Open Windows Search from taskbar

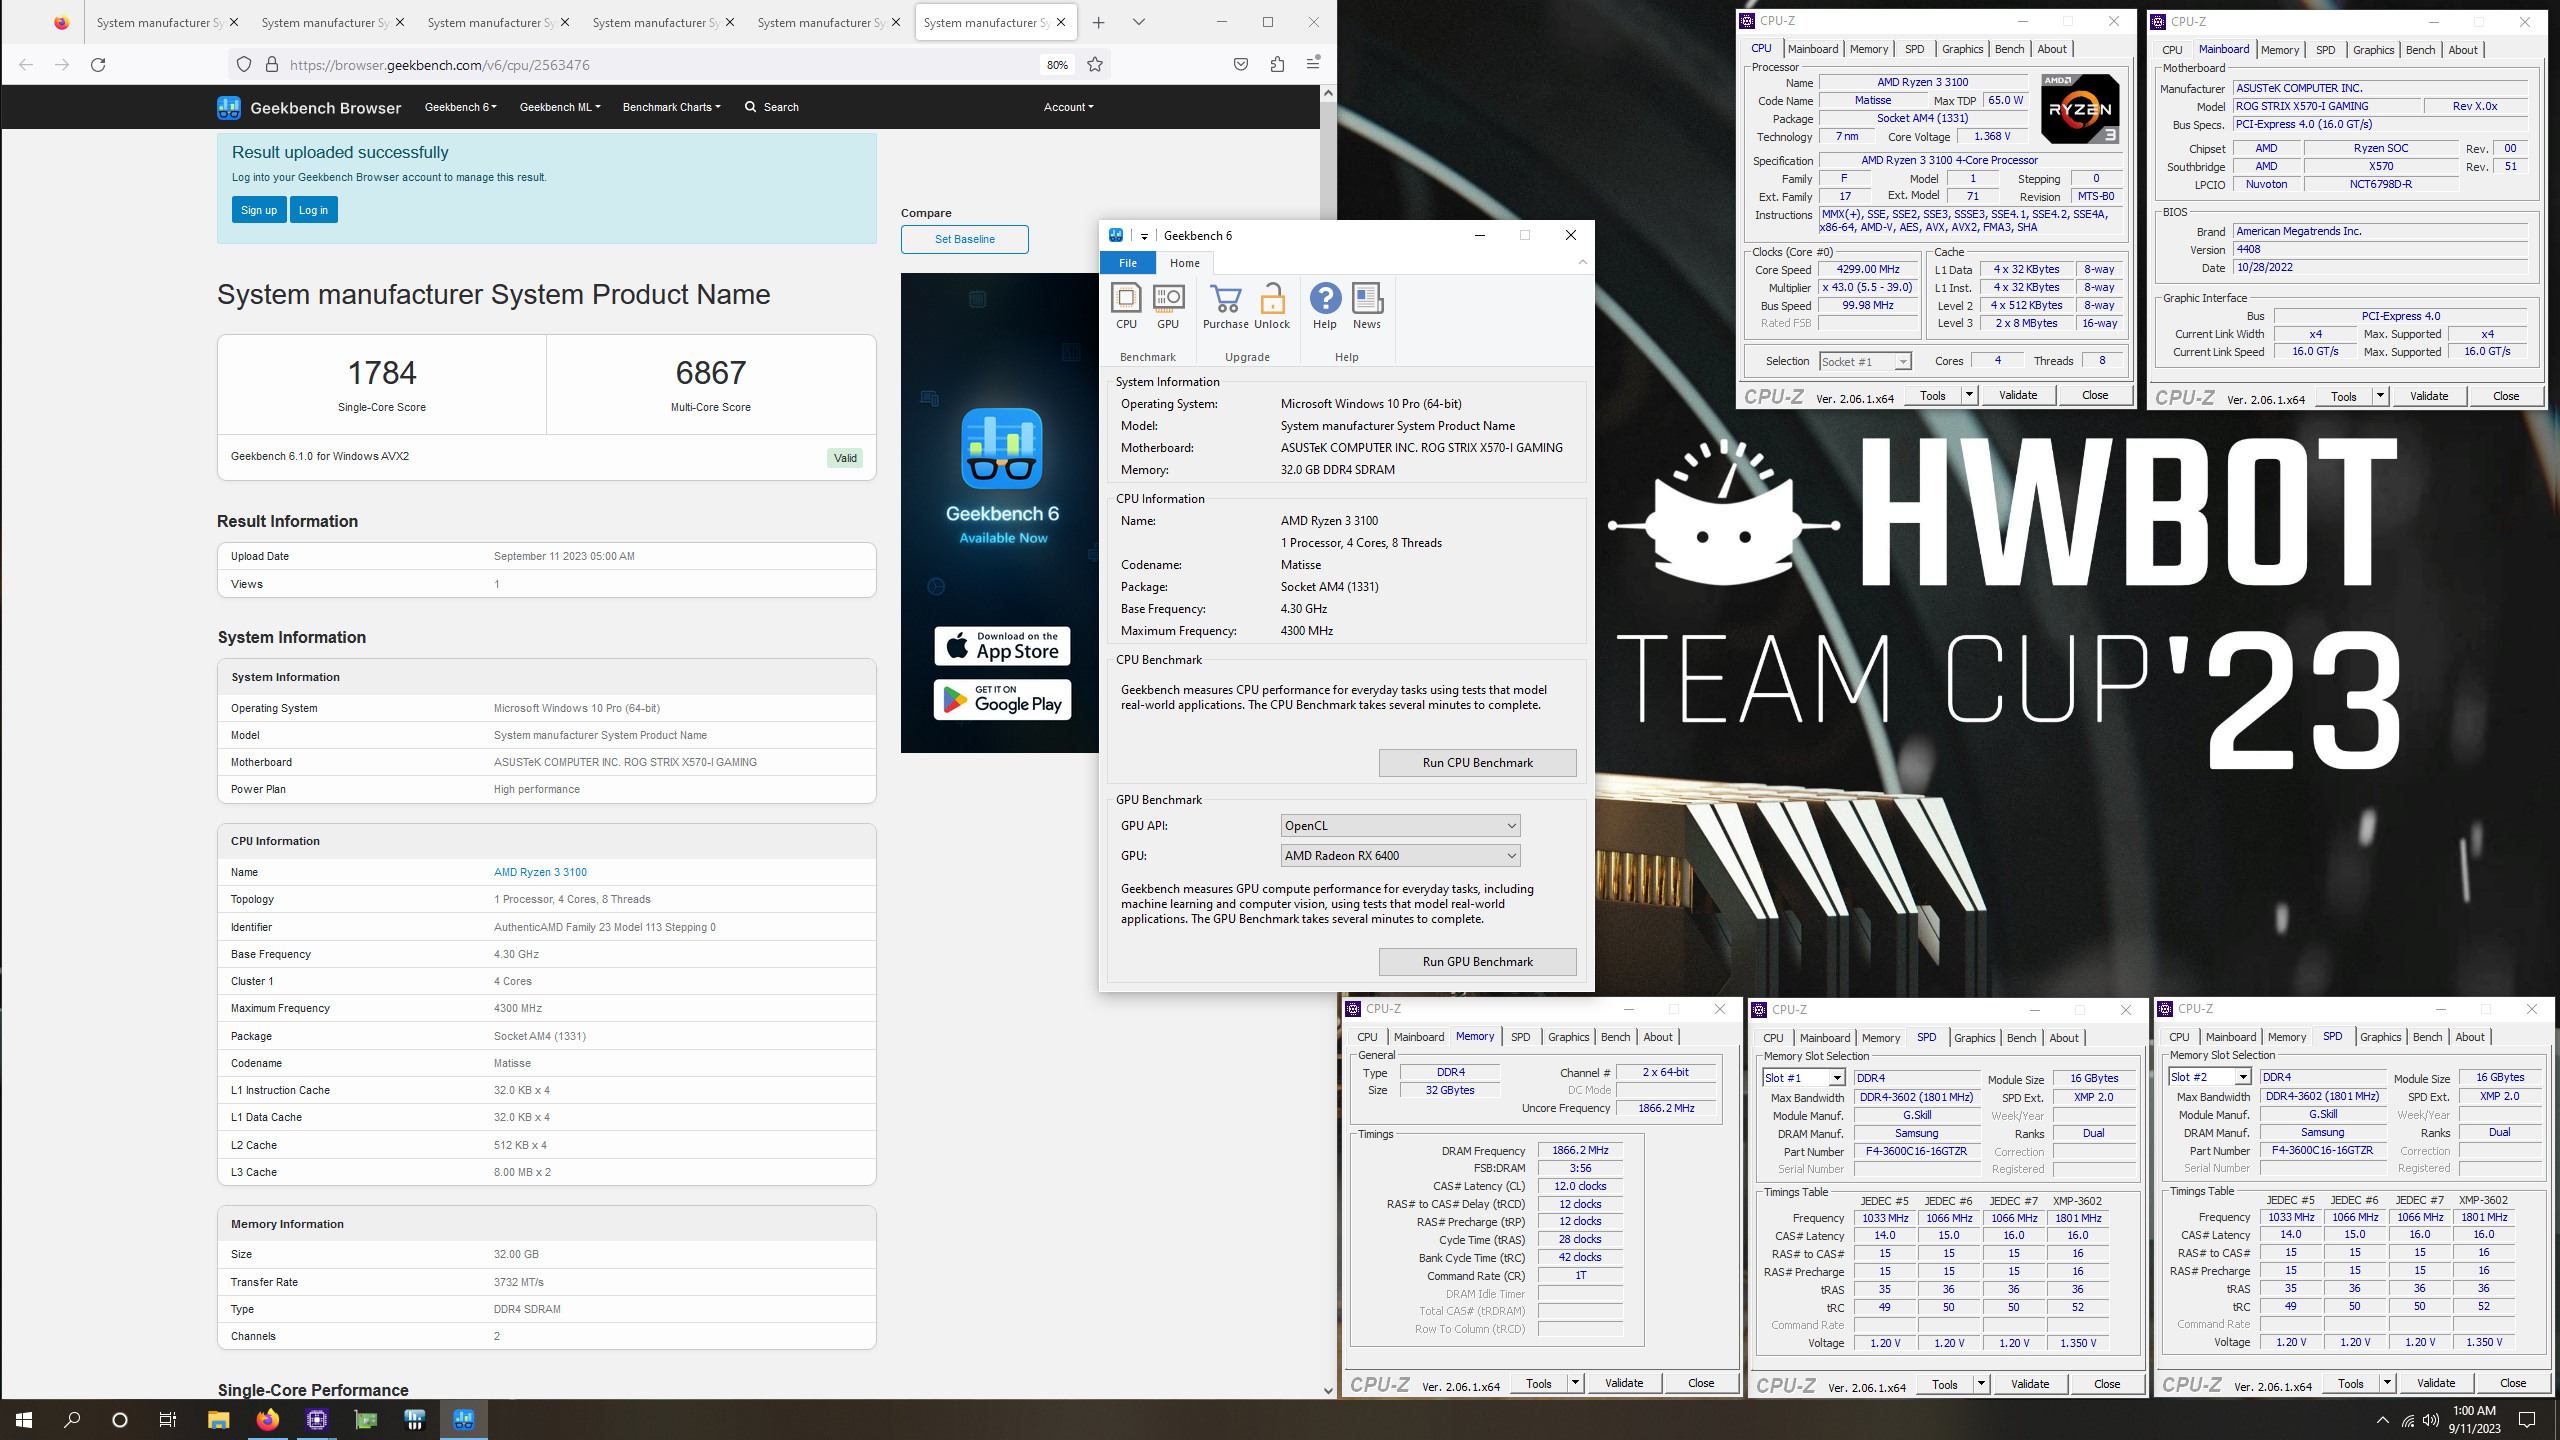(x=72, y=1419)
